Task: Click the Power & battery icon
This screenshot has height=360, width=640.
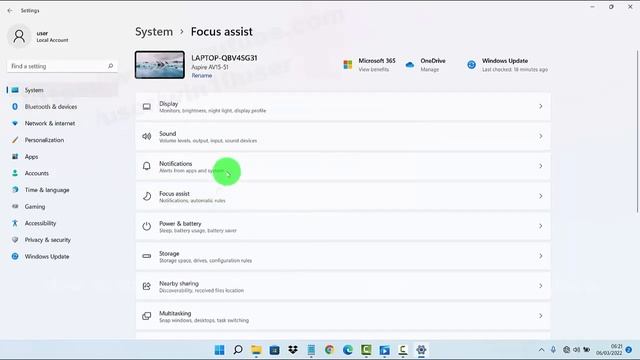Action: [147, 226]
